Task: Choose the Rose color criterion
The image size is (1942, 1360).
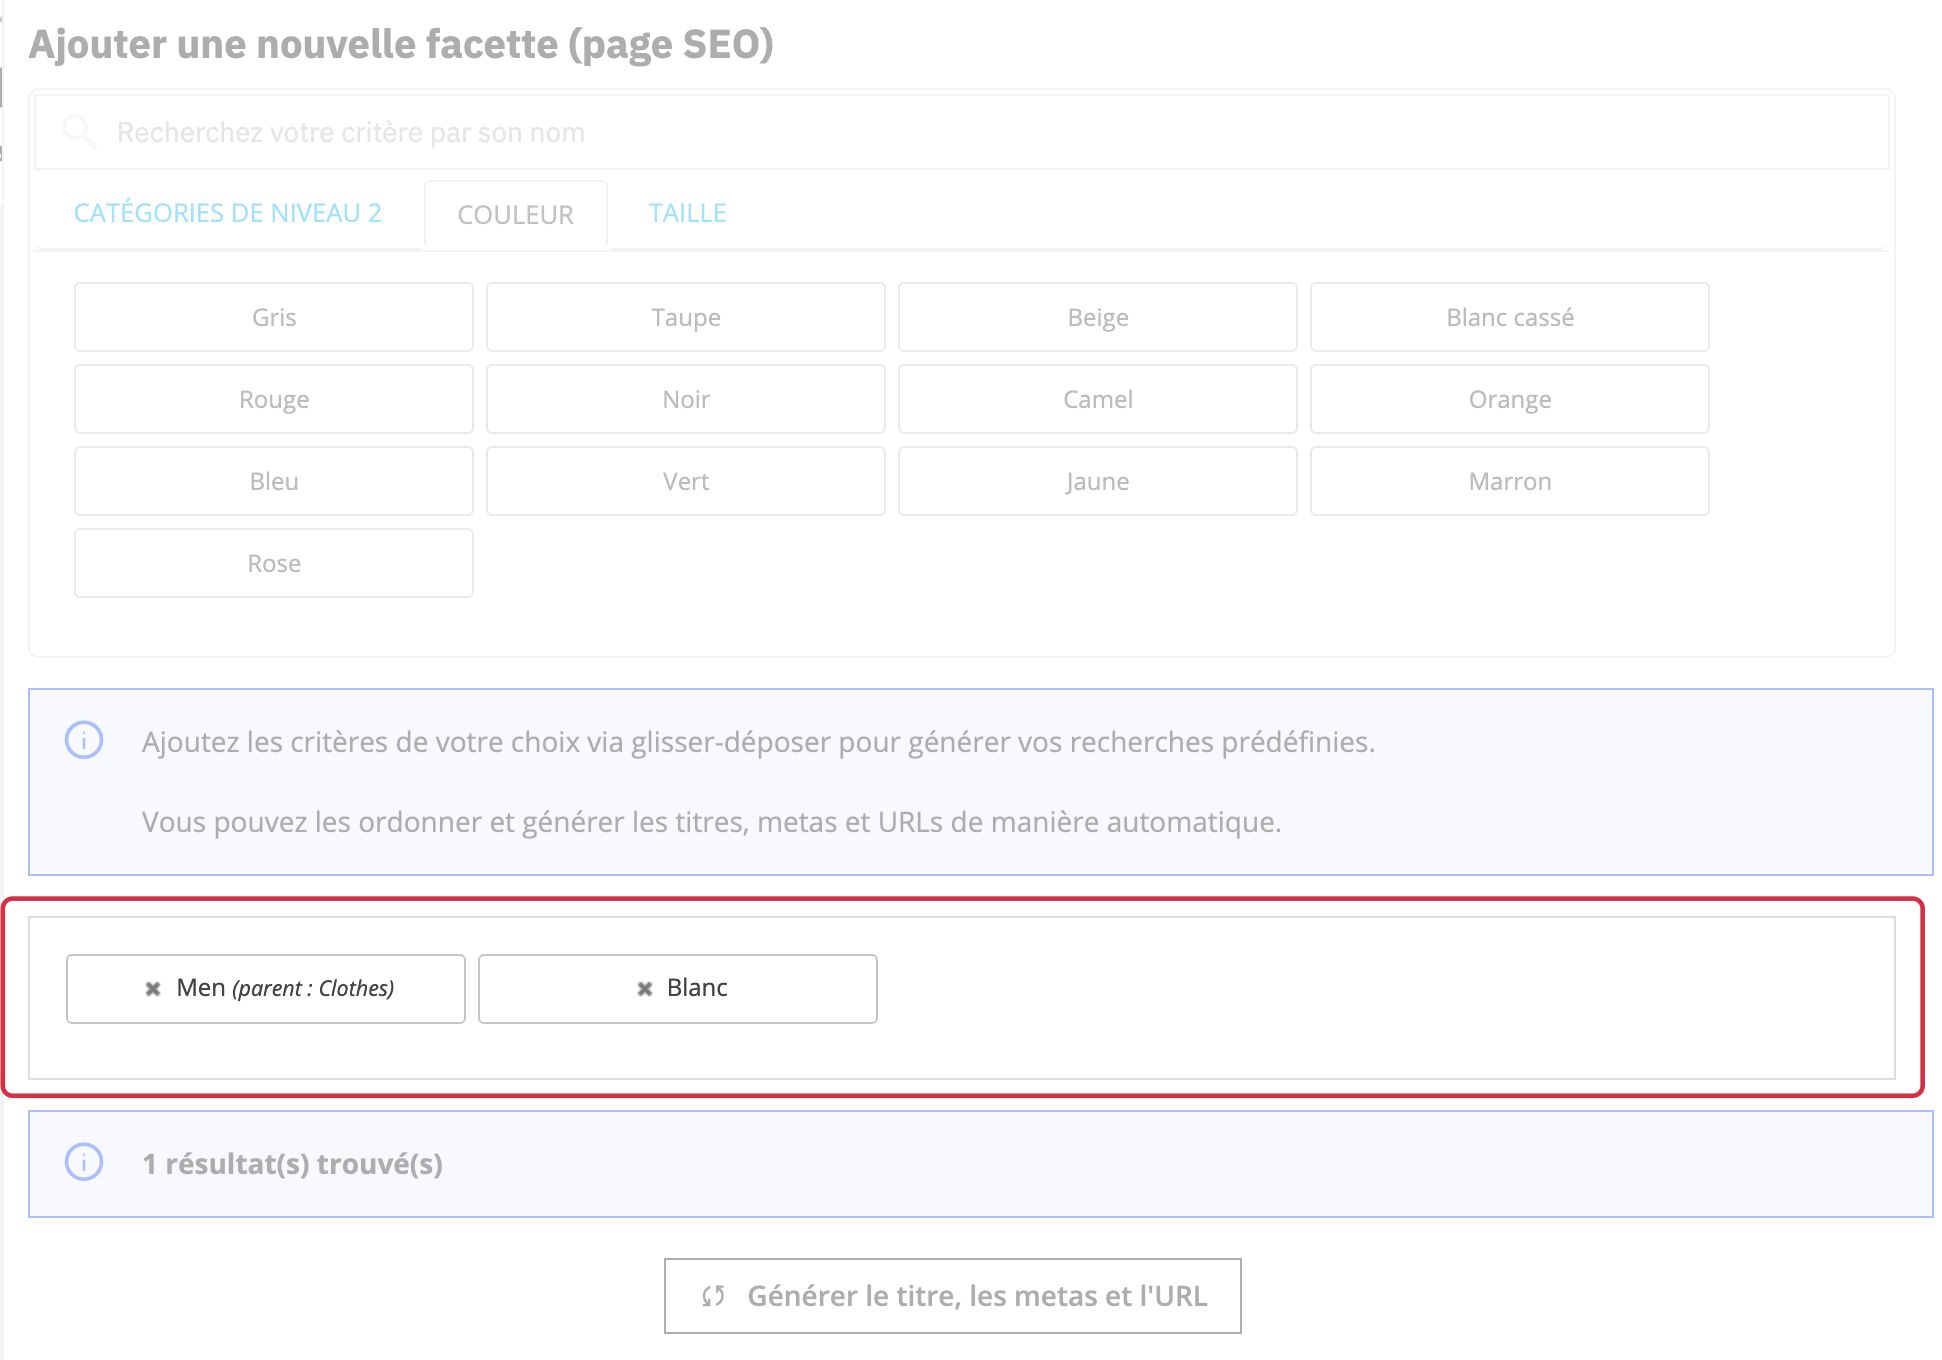Action: (274, 563)
